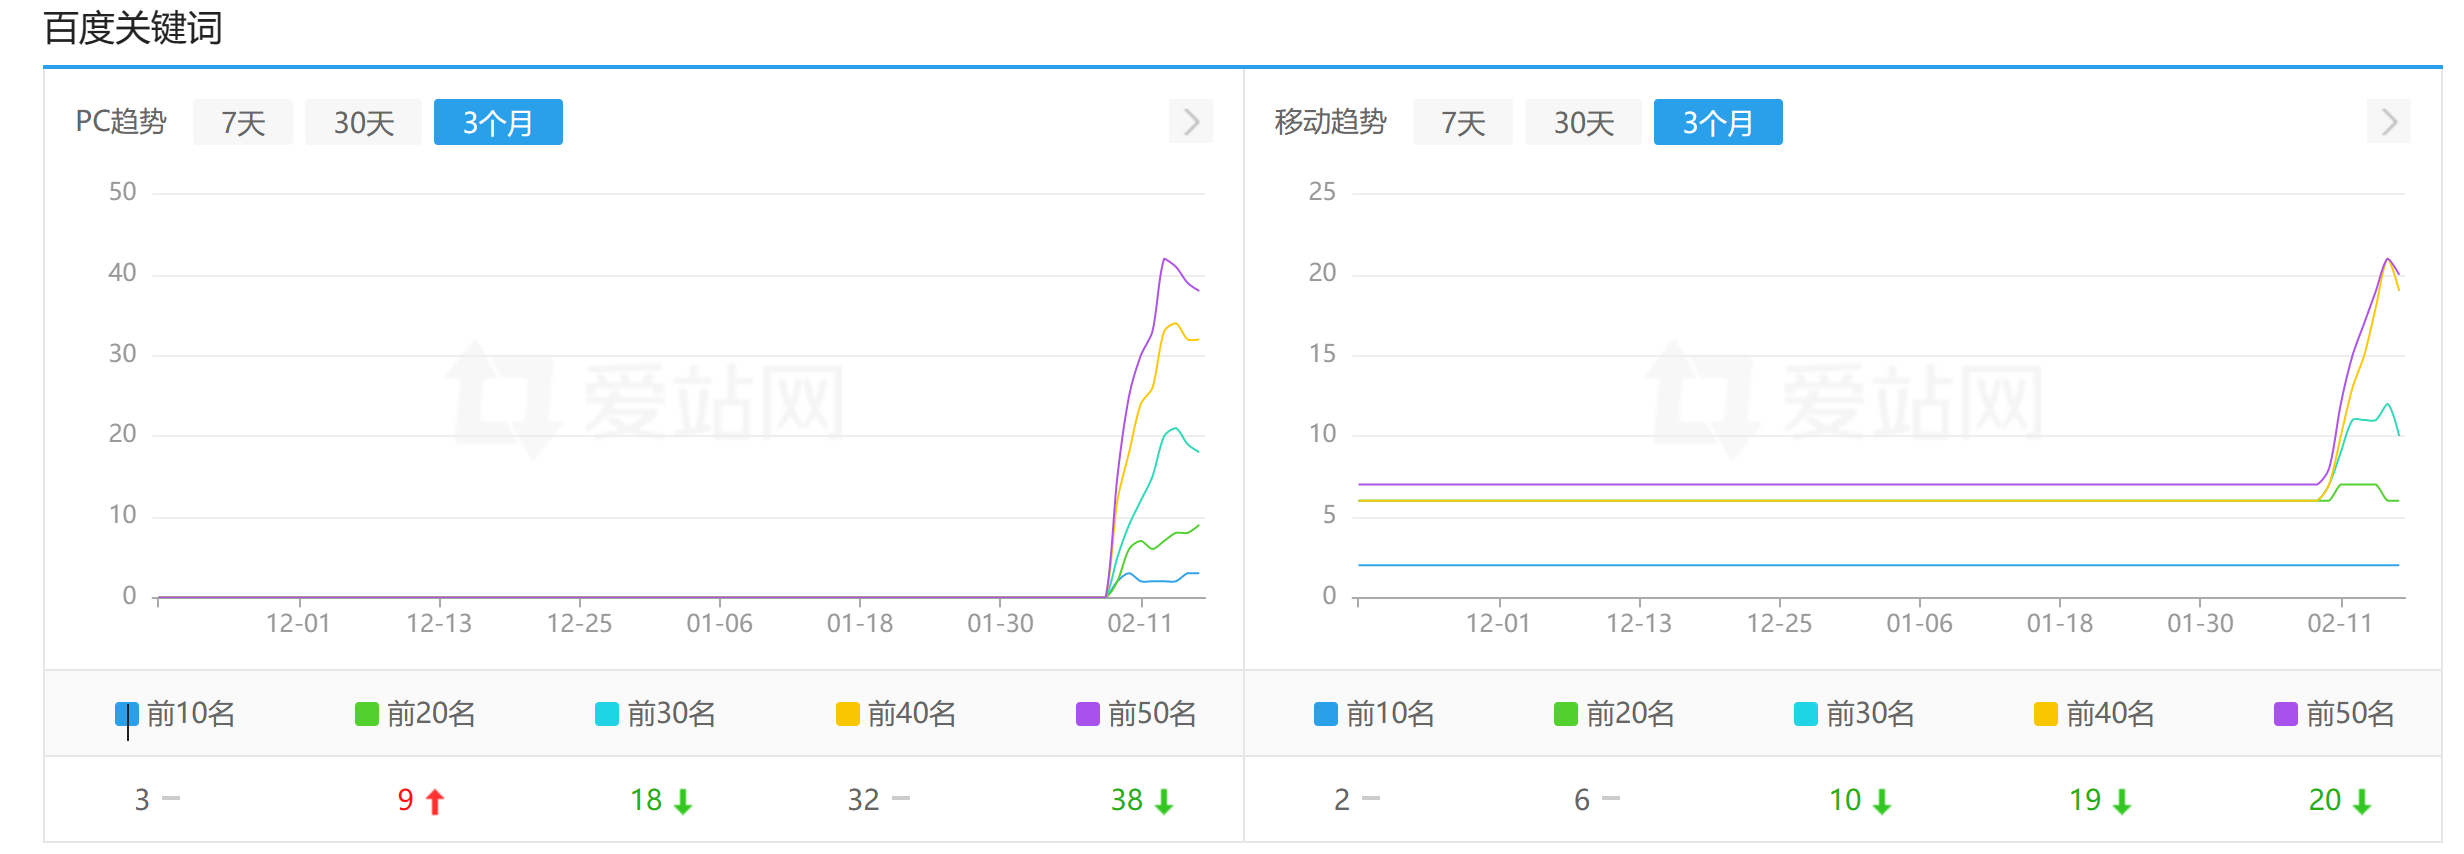Click the mobile trend next arrow
The image size is (2464, 854).
pos(2389,122)
